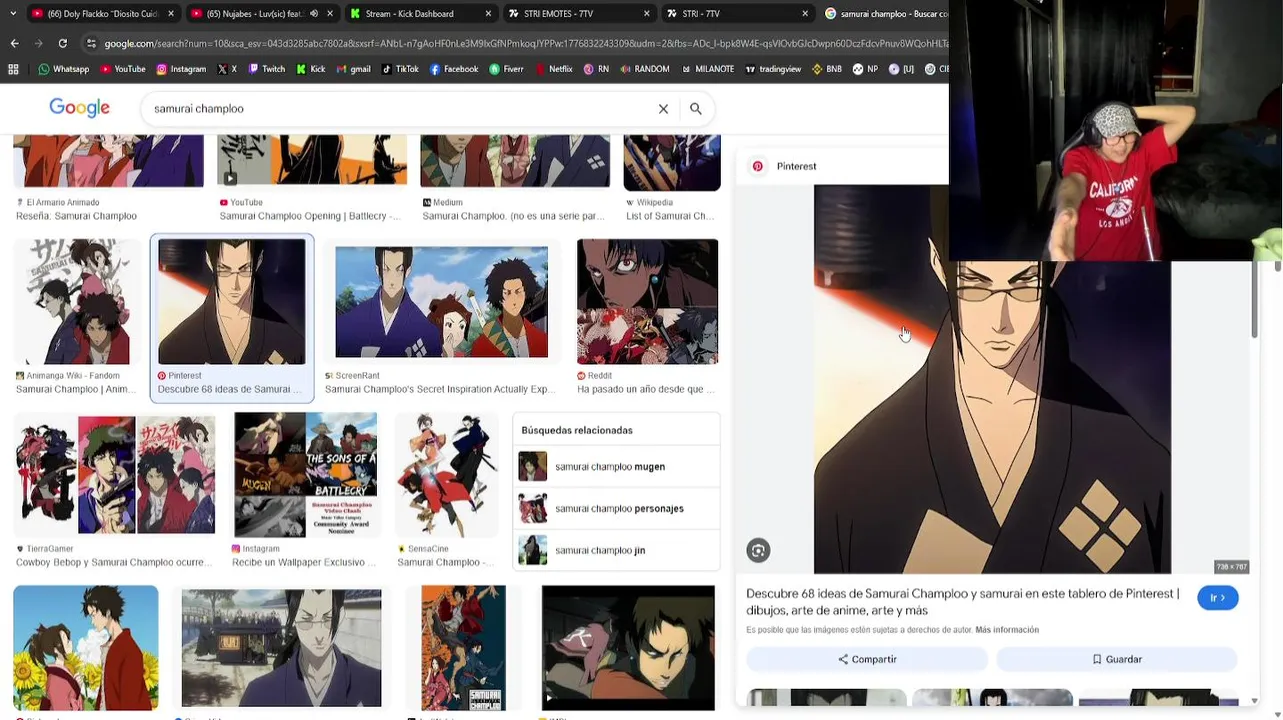Go back to previous page
1283x720 pixels.
(14, 43)
